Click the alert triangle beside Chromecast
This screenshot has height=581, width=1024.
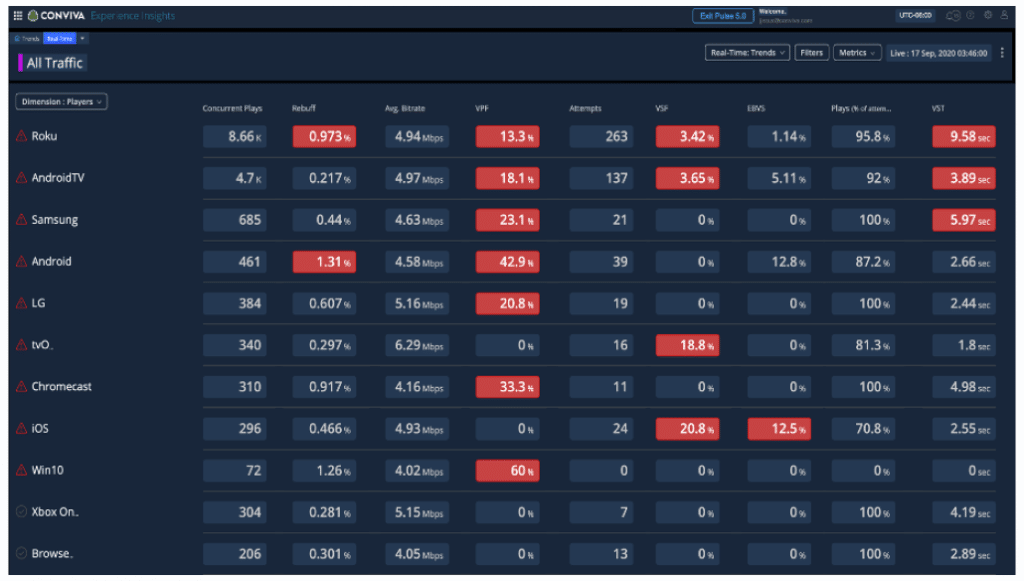point(22,386)
